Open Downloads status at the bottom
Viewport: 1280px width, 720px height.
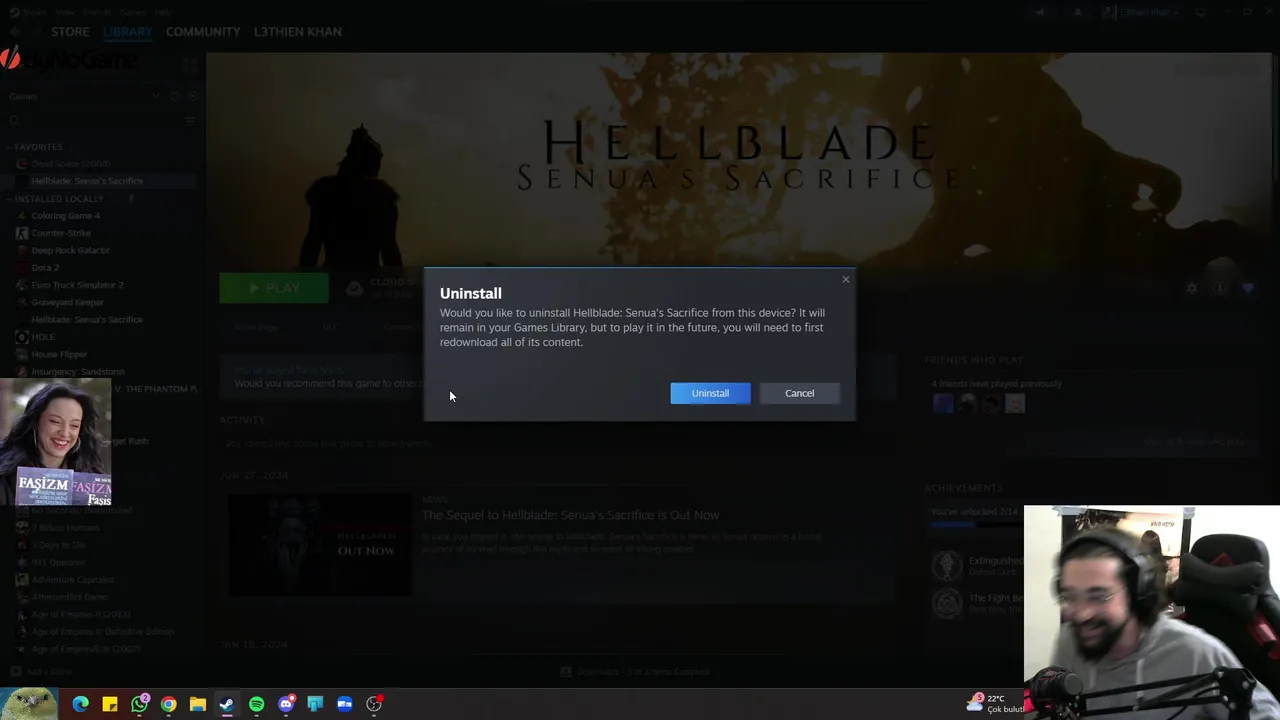[x=634, y=672]
